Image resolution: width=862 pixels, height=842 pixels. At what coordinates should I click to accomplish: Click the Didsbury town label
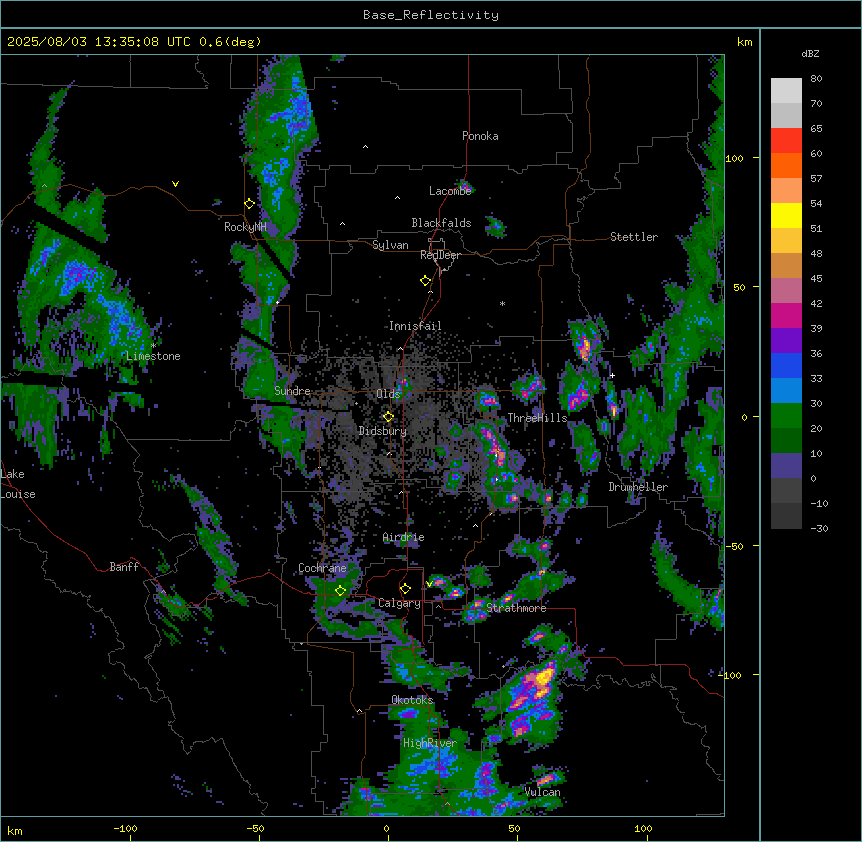(x=383, y=431)
